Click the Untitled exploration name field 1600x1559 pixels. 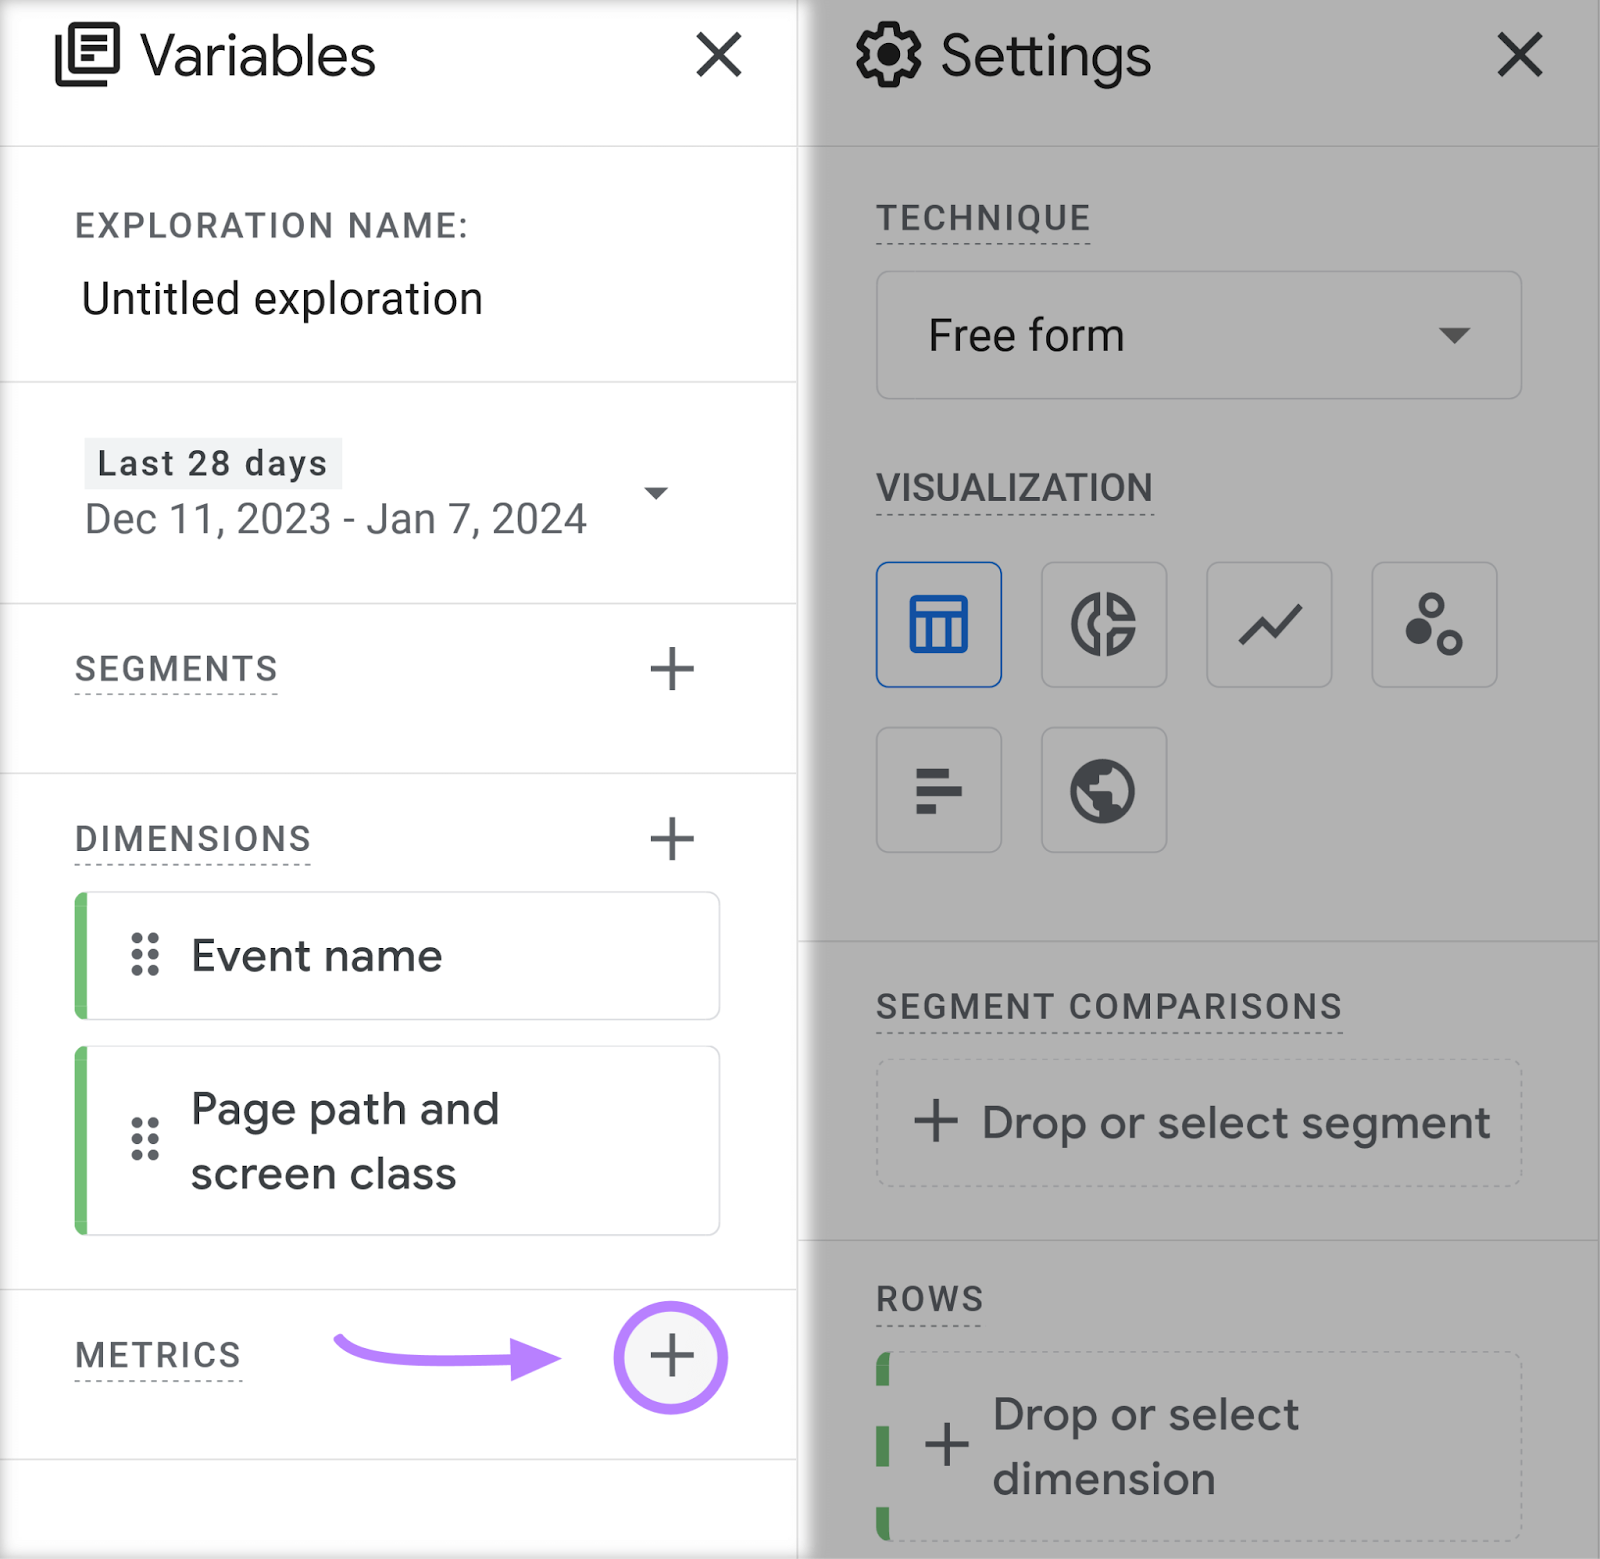tap(282, 297)
